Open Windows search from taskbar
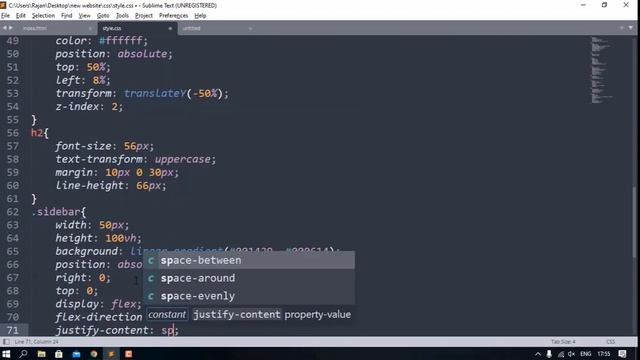The image size is (640, 360). [24, 354]
